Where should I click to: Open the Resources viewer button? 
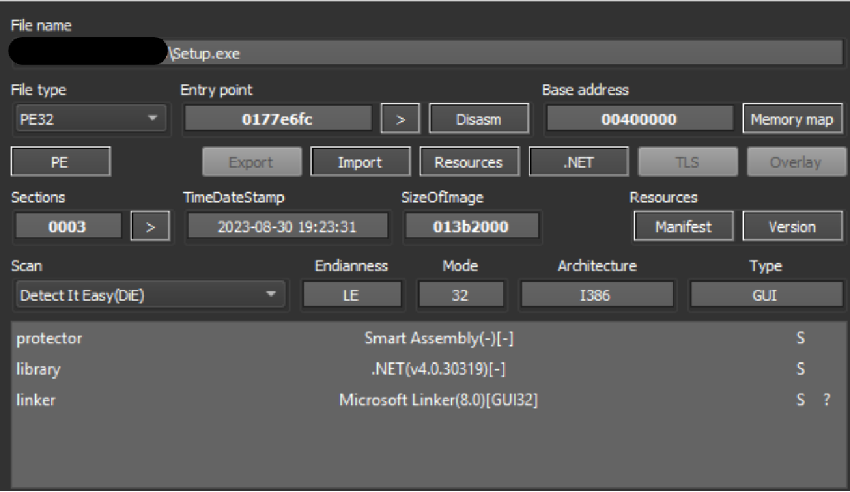click(469, 162)
